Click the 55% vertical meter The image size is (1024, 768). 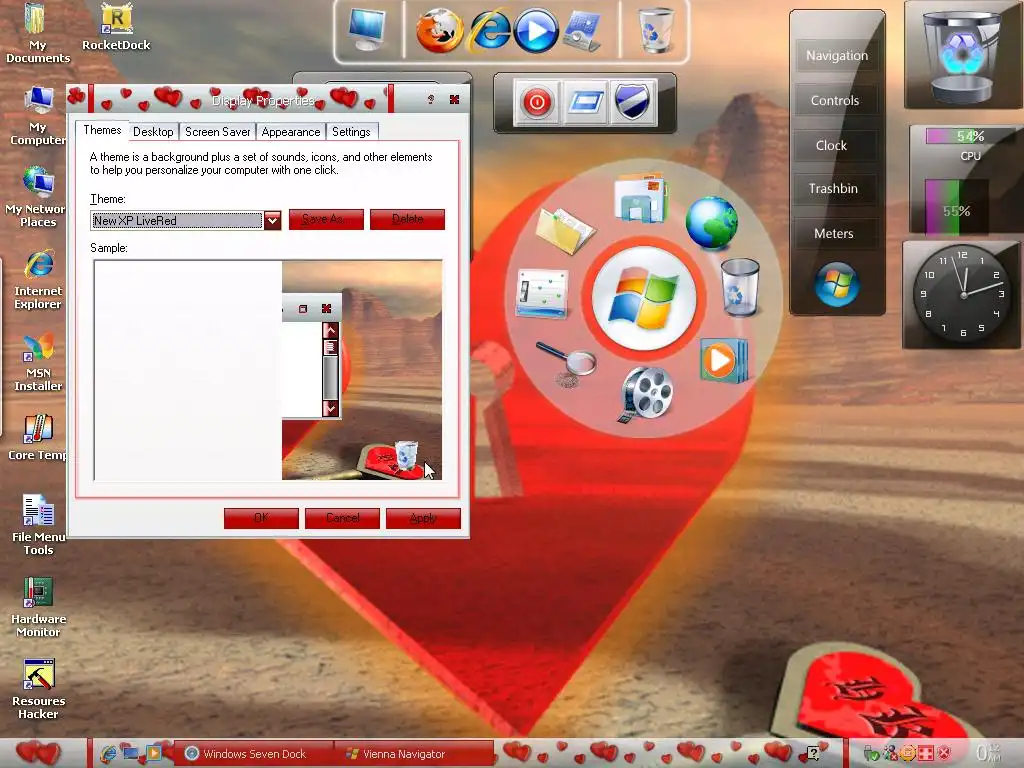coord(956,207)
